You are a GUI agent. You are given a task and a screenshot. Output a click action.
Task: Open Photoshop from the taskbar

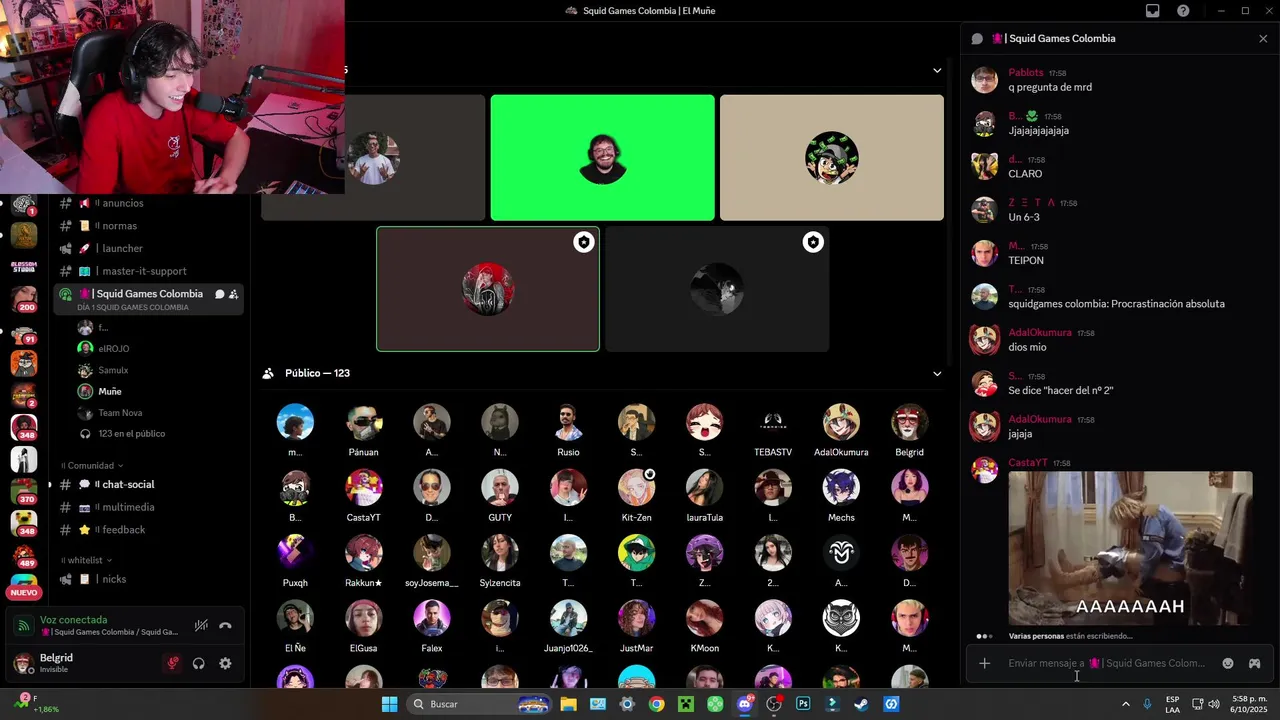803,704
